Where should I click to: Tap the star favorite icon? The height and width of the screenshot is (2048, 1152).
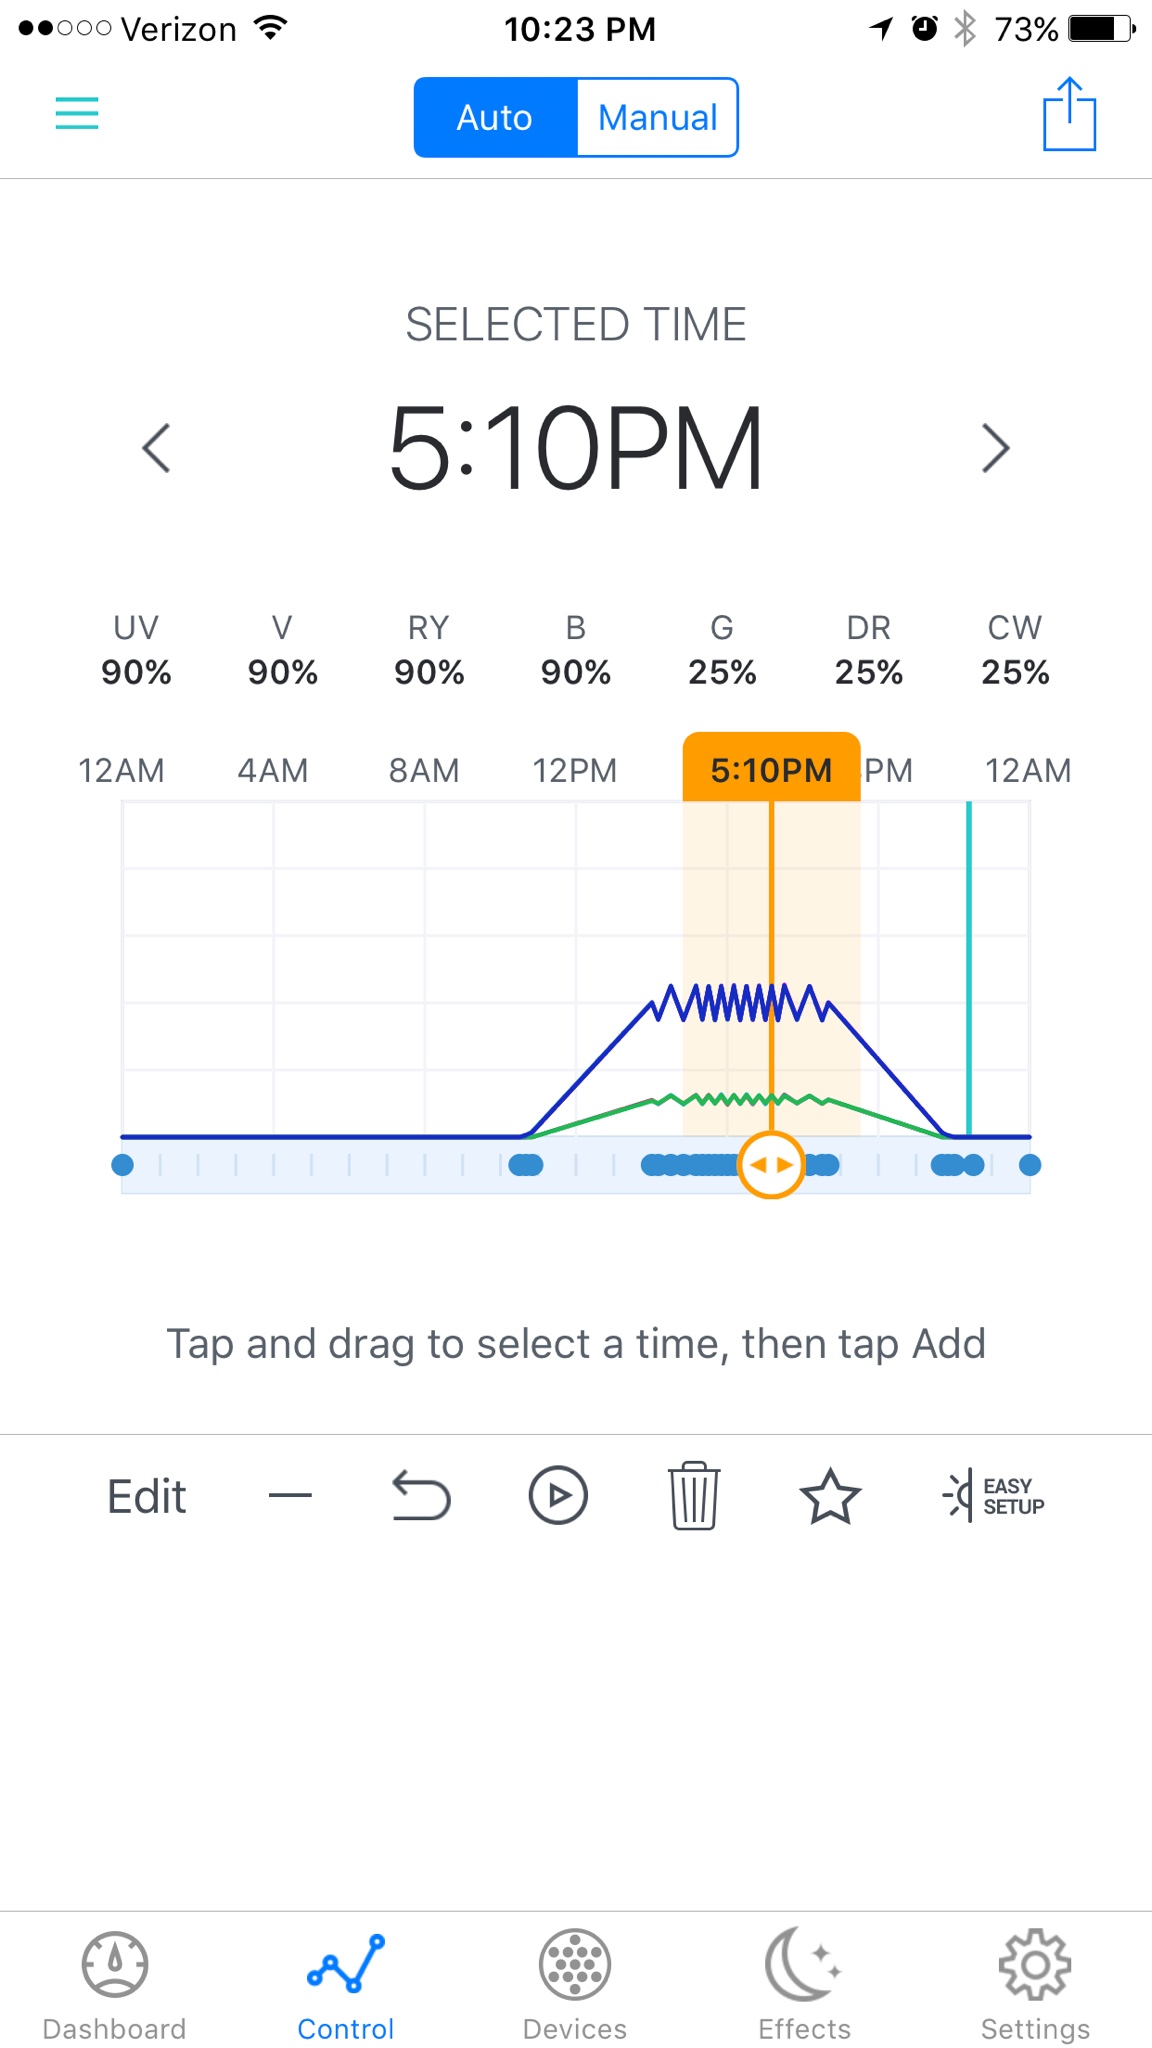(830, 1496)
